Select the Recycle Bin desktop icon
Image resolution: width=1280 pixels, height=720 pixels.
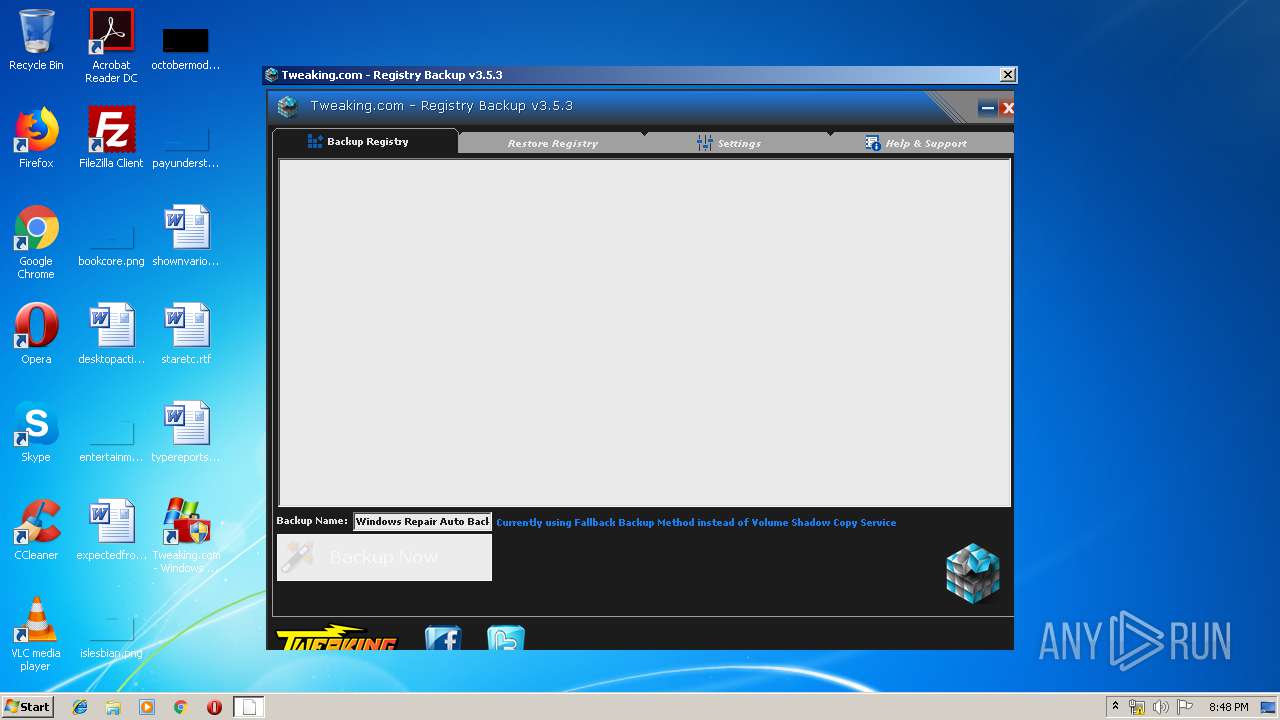coord(36,41)
